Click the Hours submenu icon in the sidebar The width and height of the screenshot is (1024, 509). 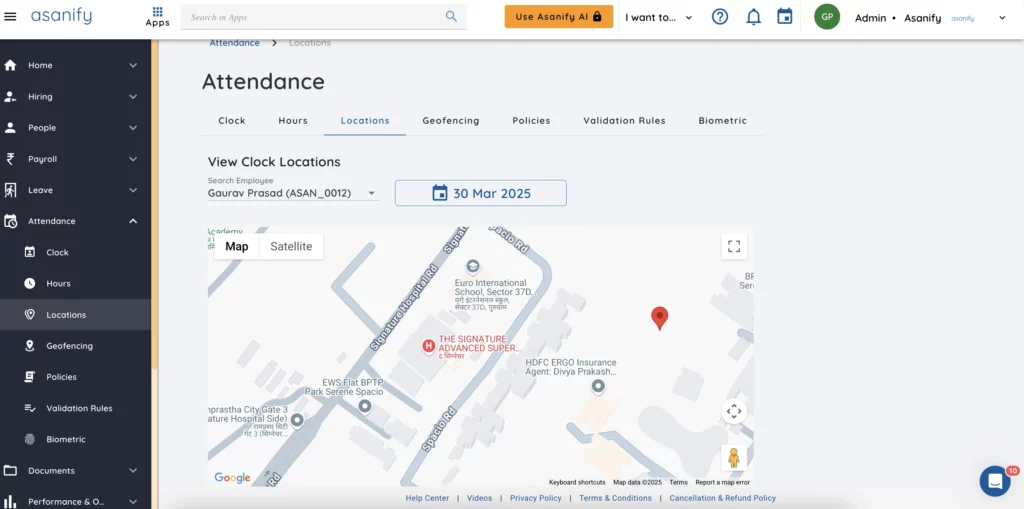[29, 284]
